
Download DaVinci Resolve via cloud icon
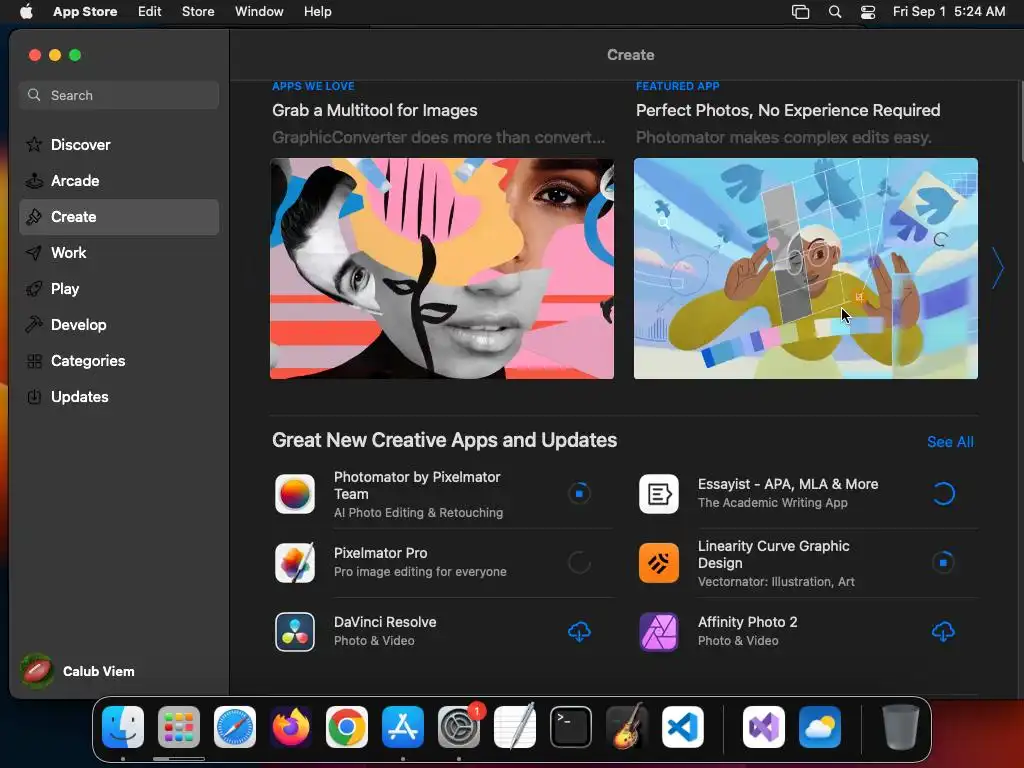[579, 632]
